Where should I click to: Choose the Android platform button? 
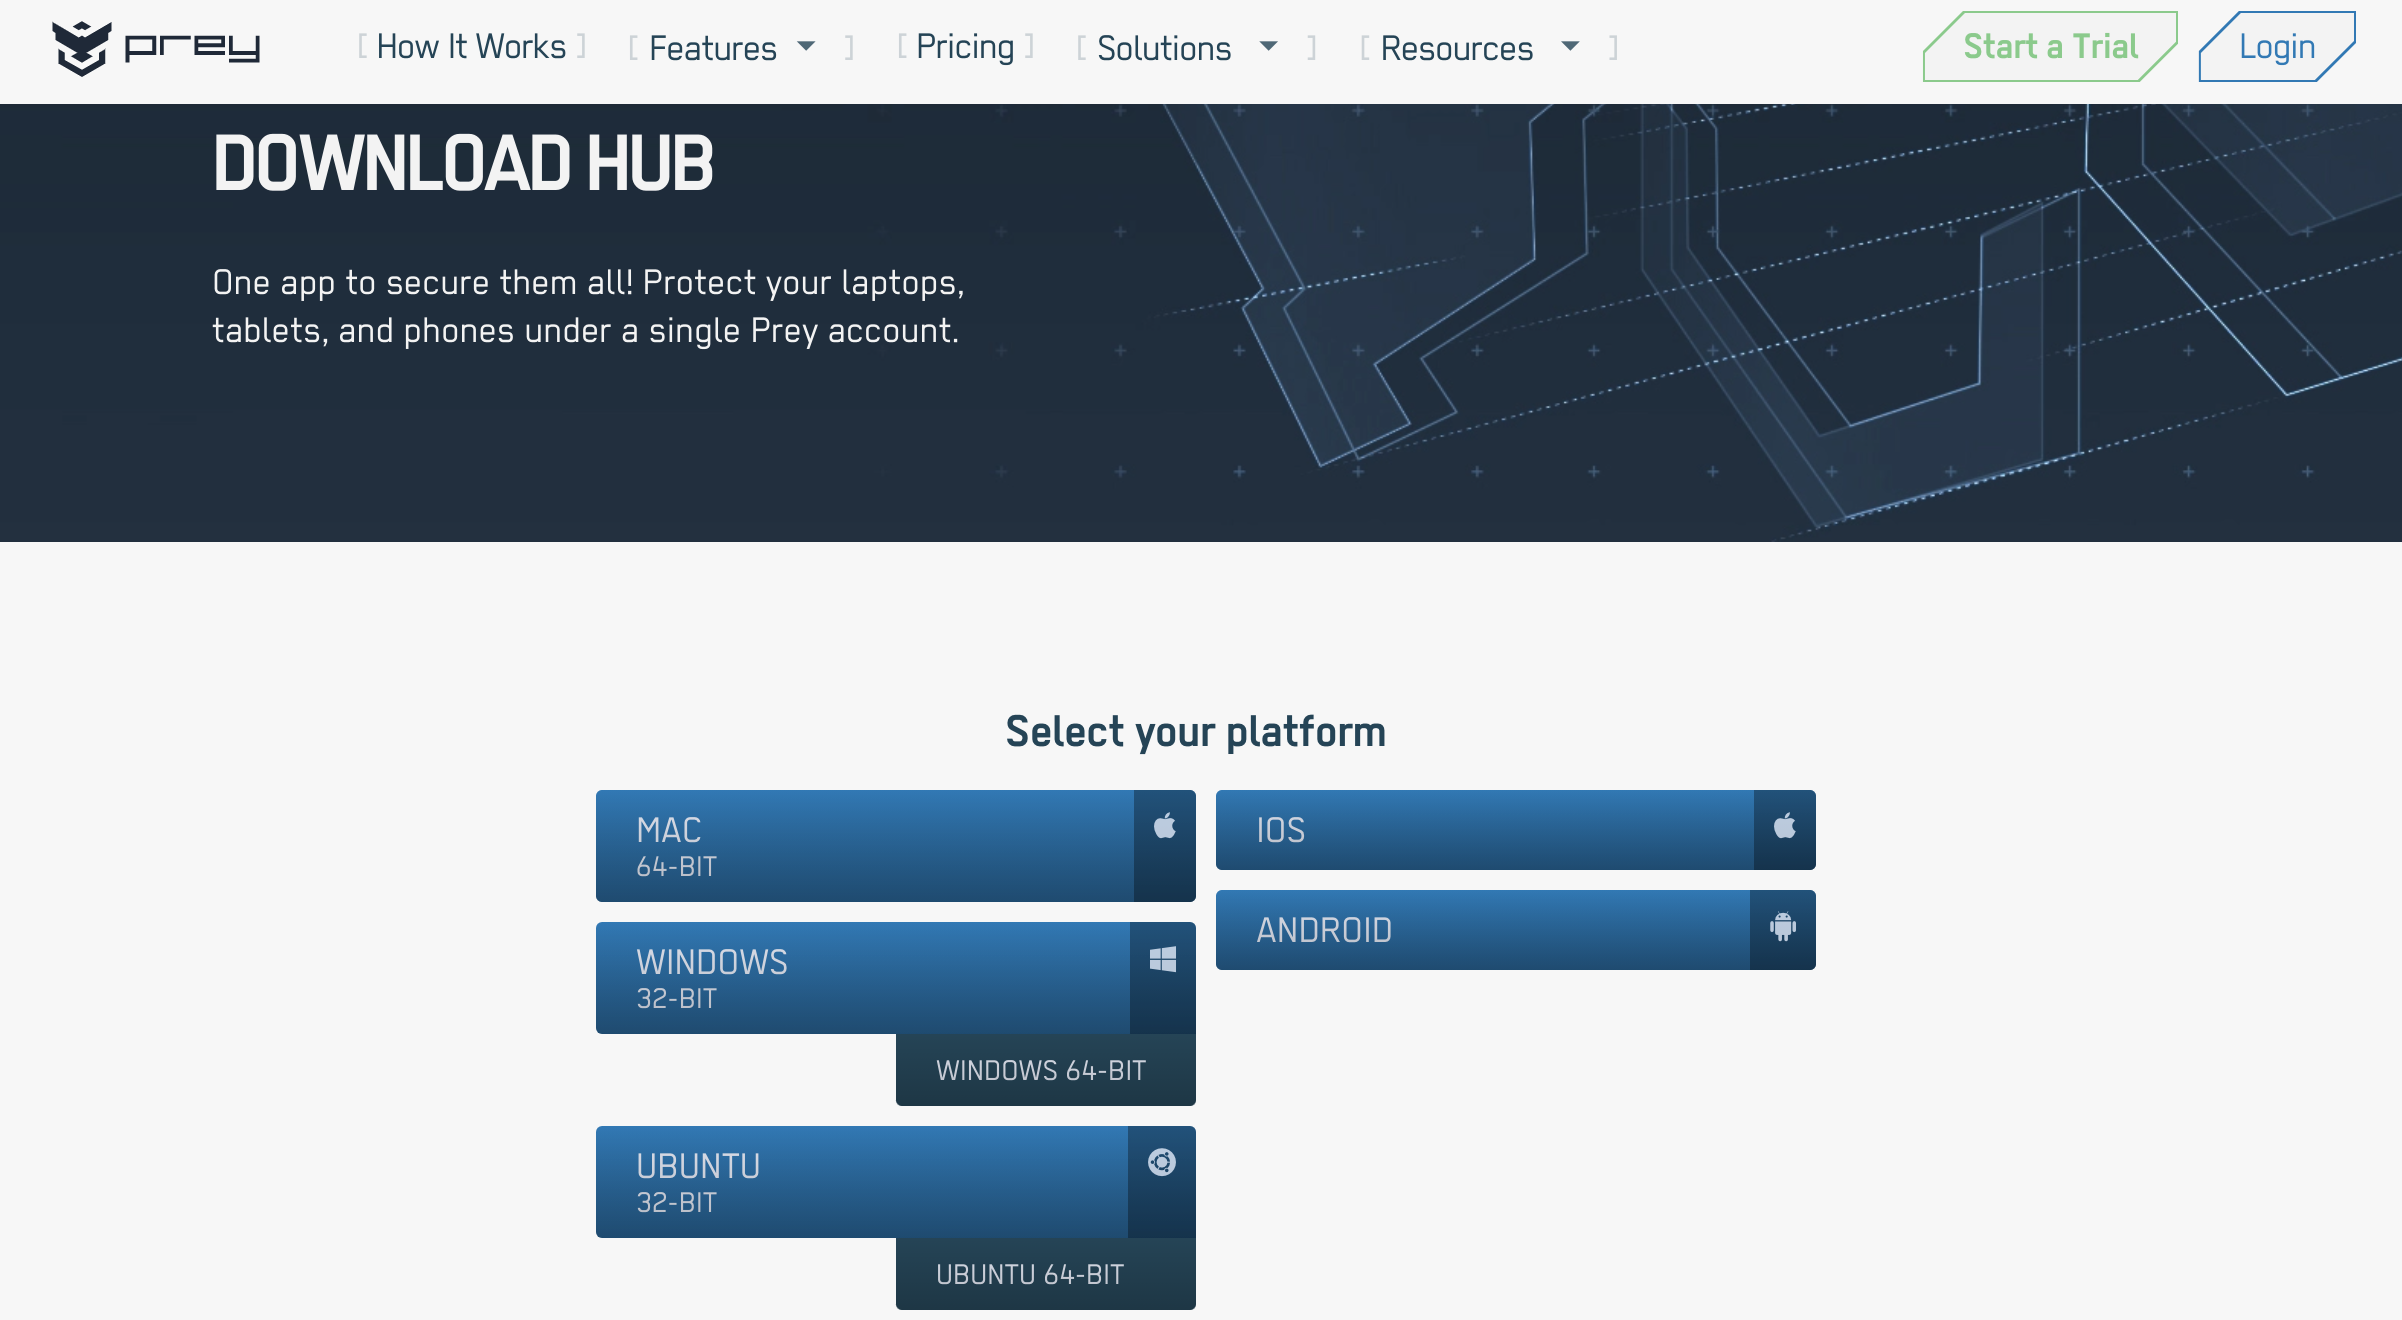pos(1516,930)
